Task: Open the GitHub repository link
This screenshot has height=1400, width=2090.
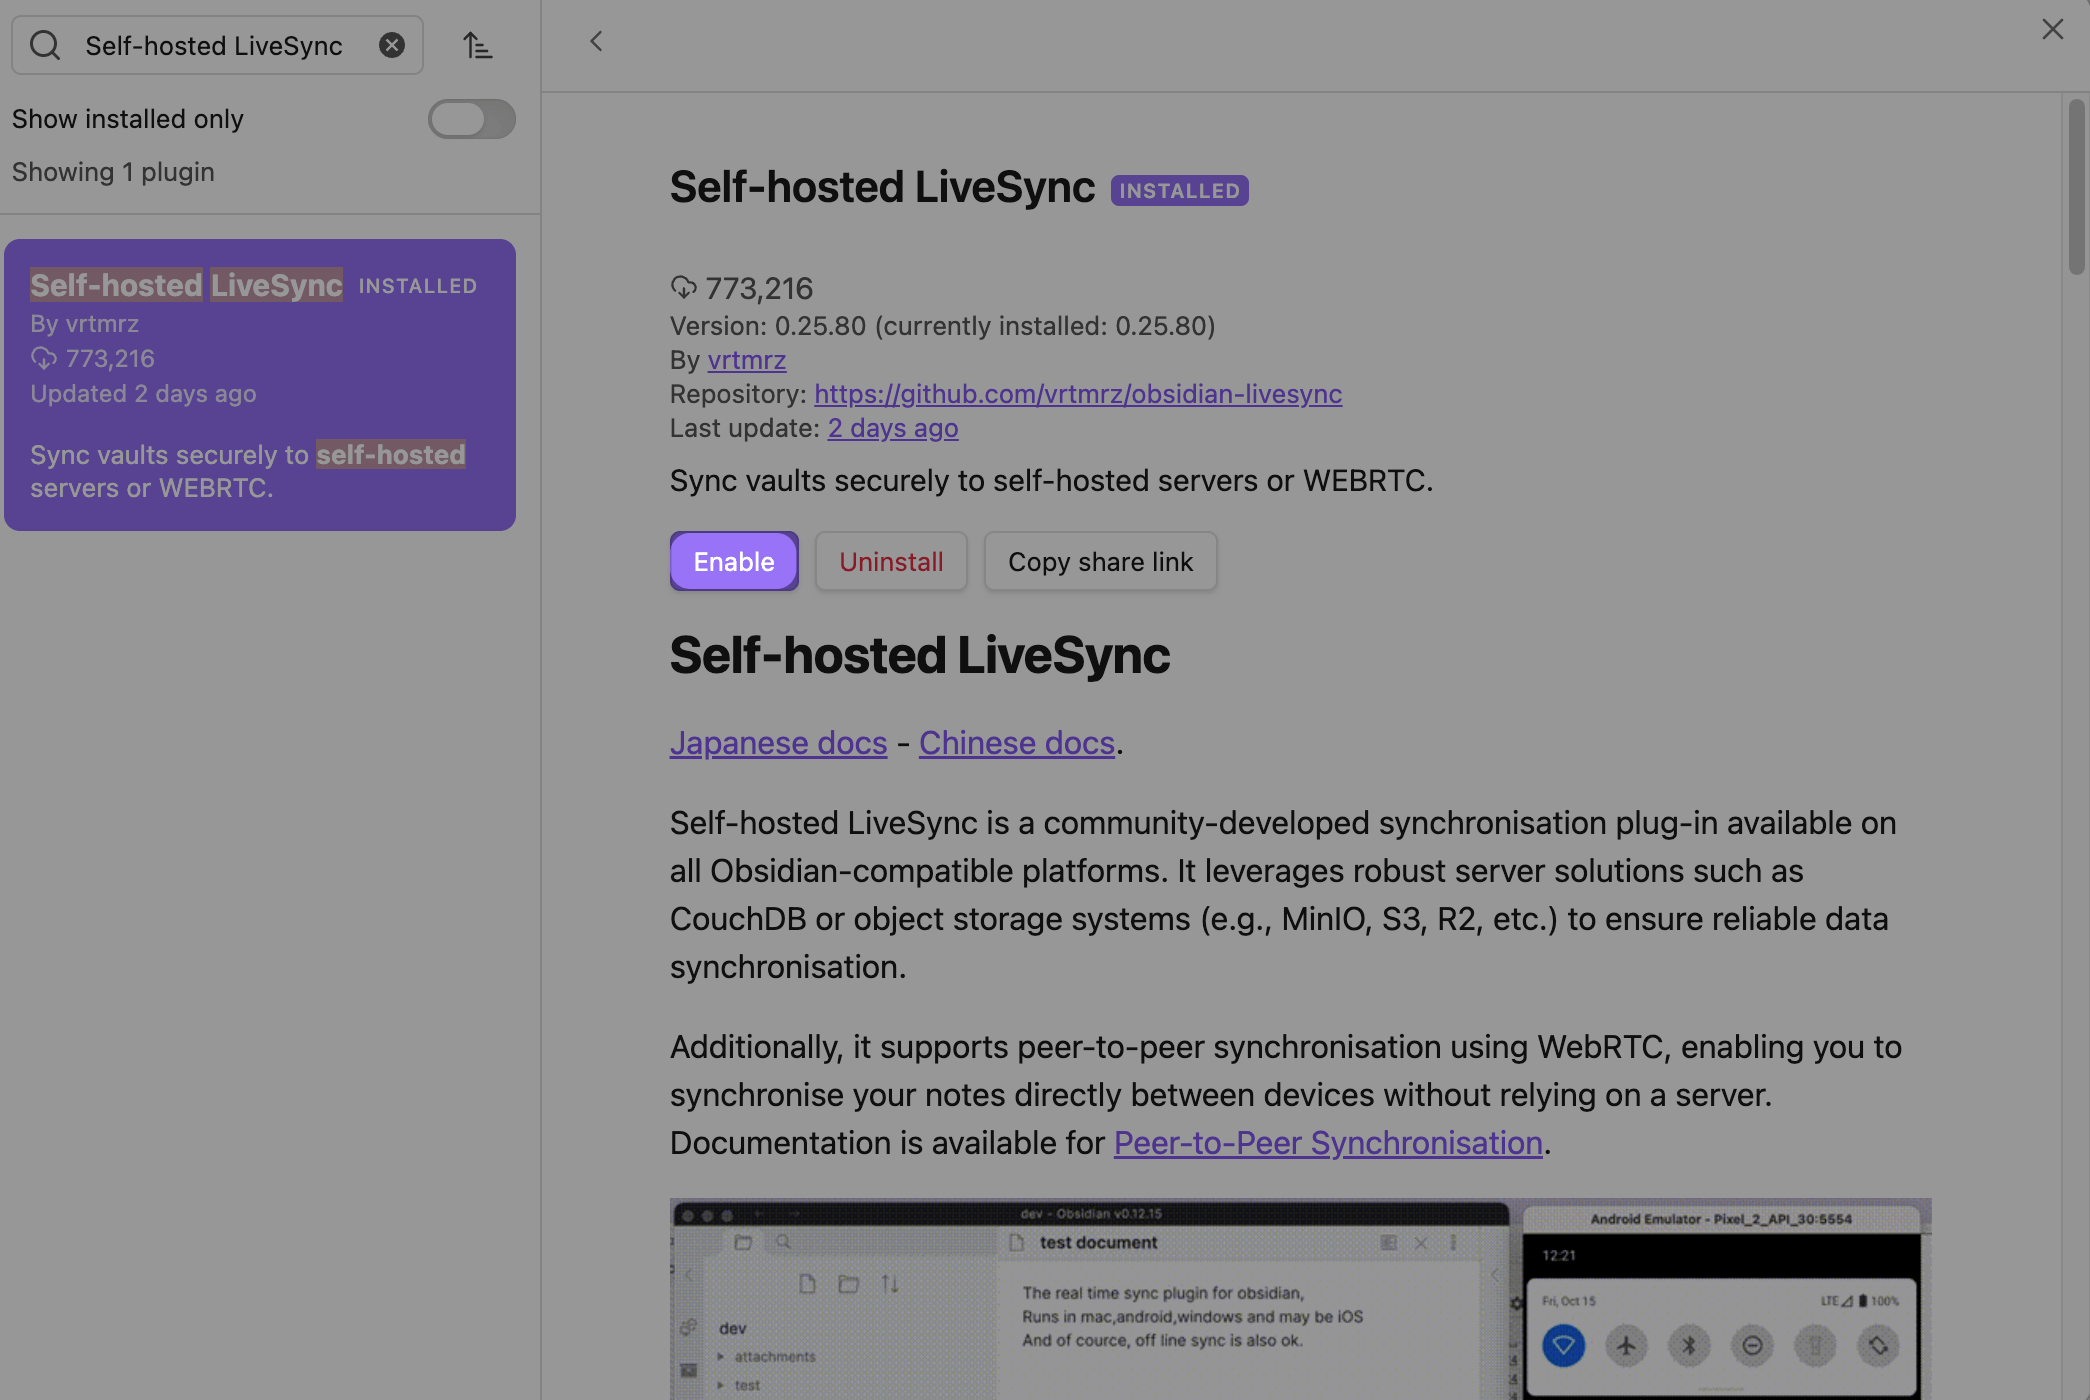Action: click(1078, 393)
